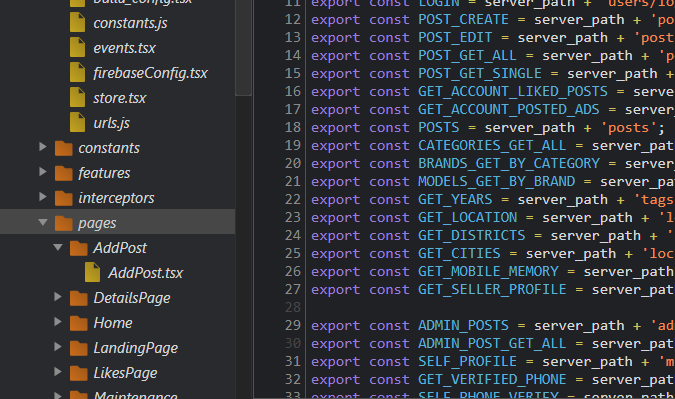
Task: Click the BRANDS_GET_BY_CATEGORY constant name
Action: click(508, 164)
